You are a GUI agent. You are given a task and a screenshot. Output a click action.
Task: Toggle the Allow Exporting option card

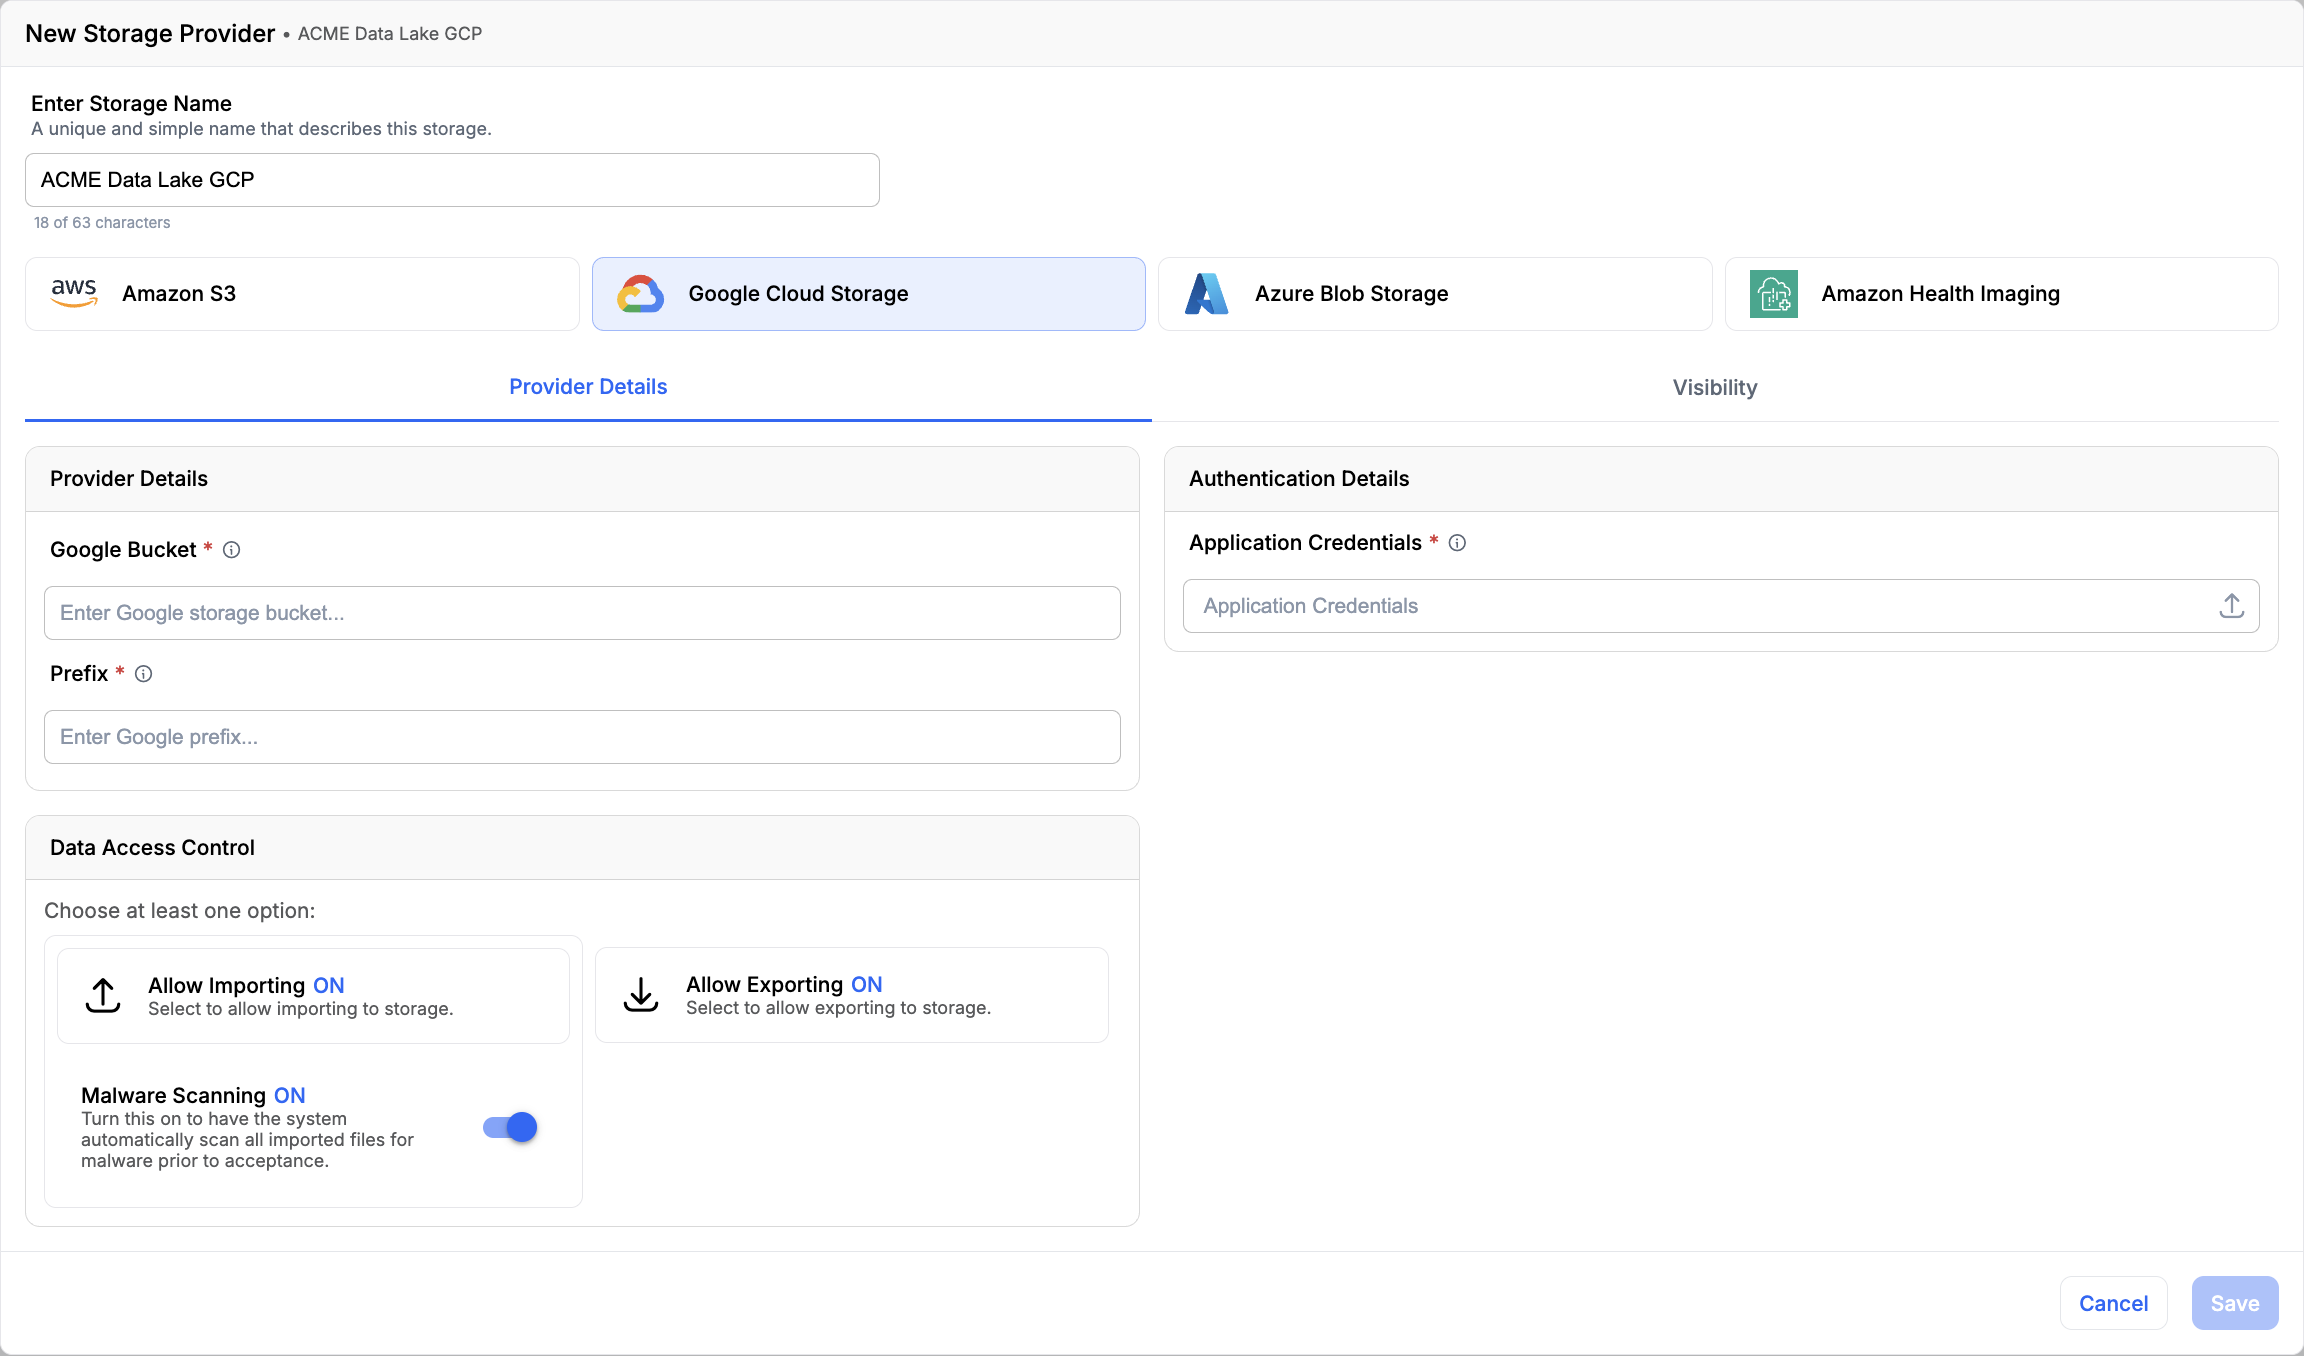pos(852,995)
